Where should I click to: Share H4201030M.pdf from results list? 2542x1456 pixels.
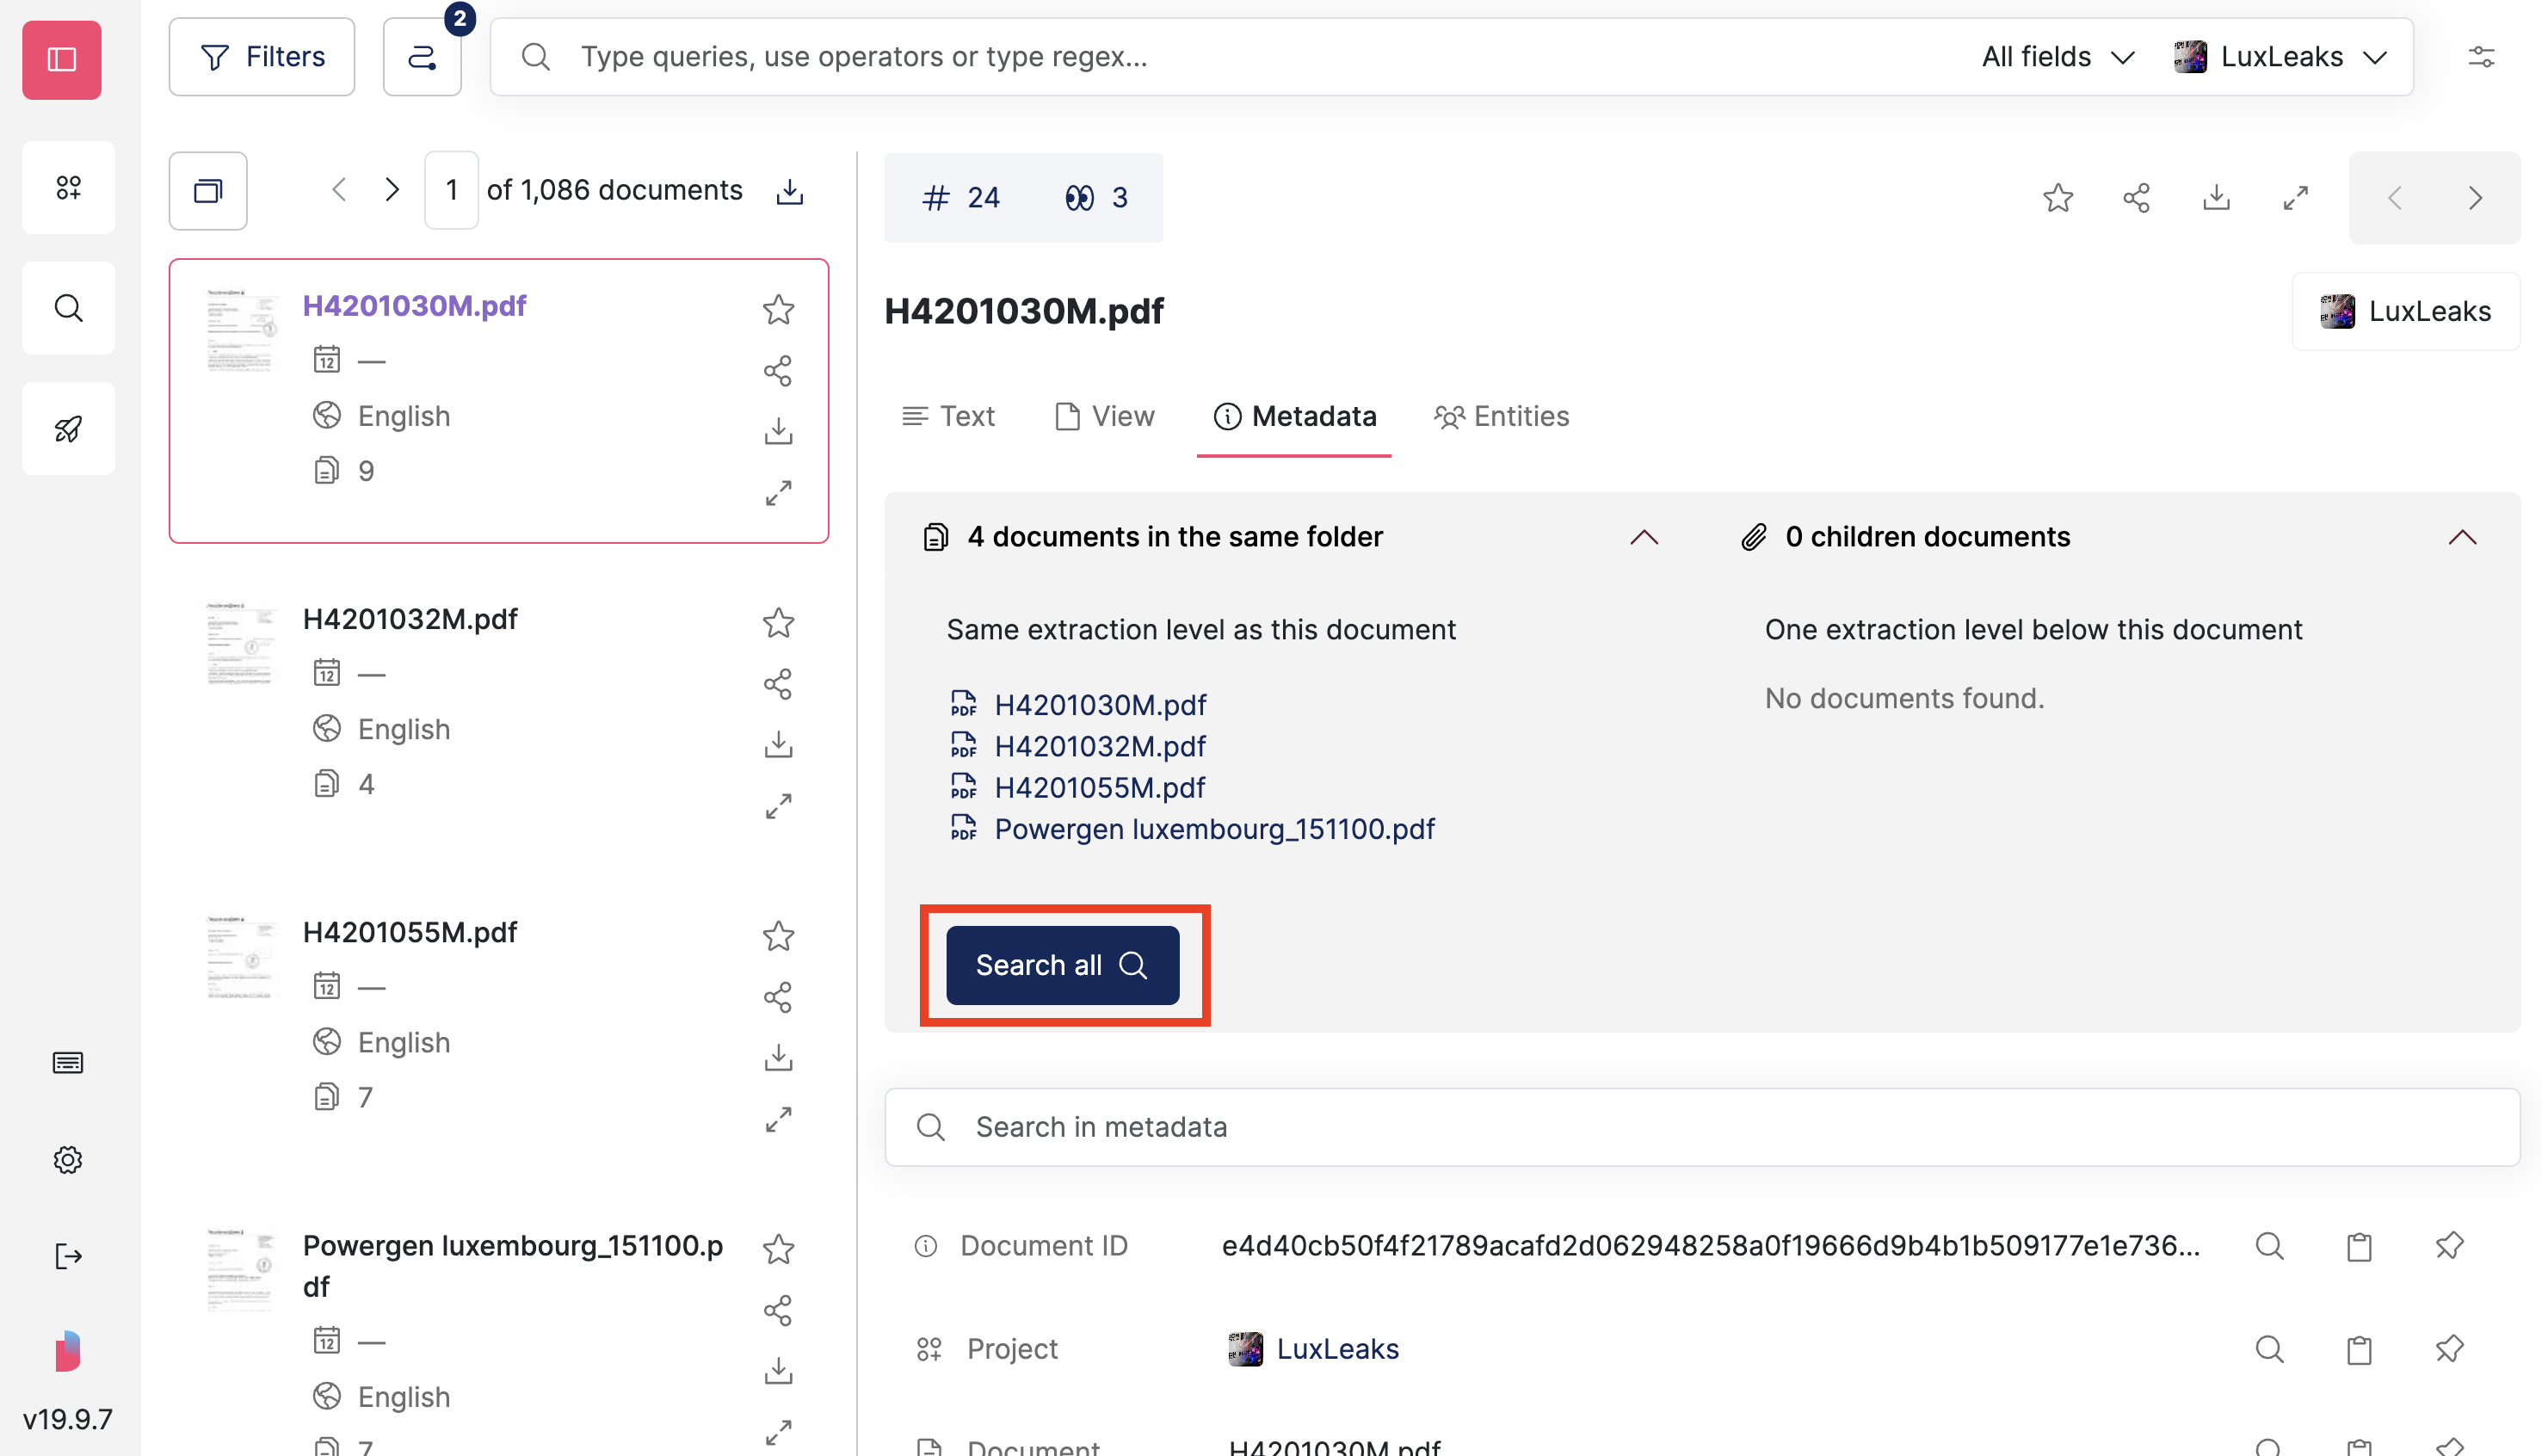[778, 371]
